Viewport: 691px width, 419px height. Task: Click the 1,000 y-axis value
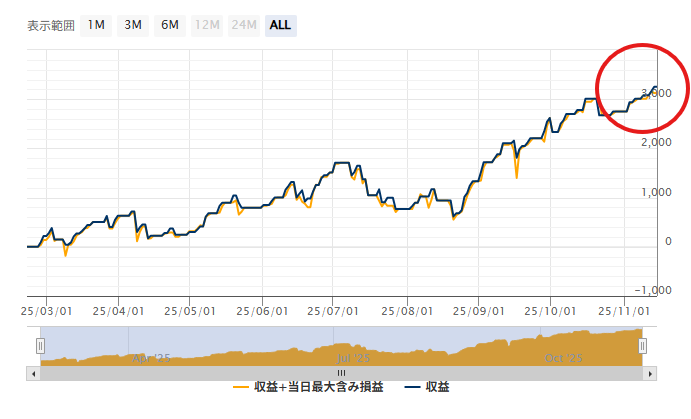point(656,192)
